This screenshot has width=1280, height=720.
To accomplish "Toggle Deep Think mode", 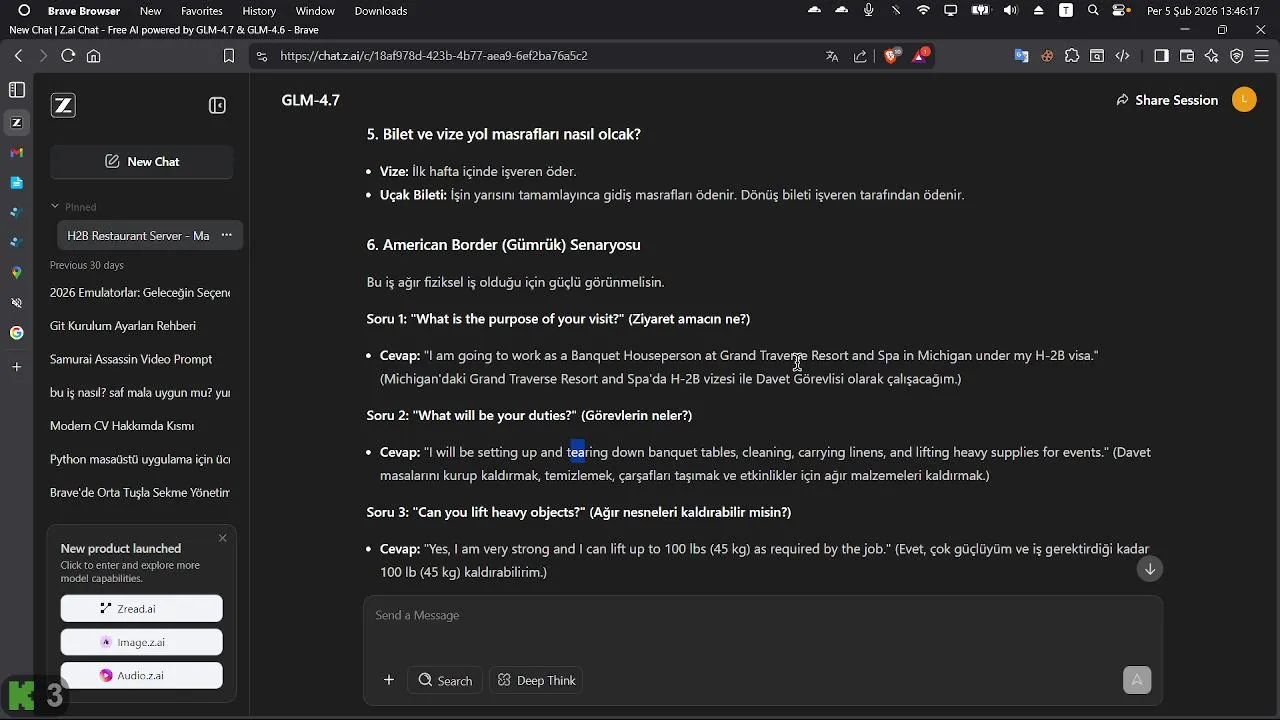I will [537, 680].
